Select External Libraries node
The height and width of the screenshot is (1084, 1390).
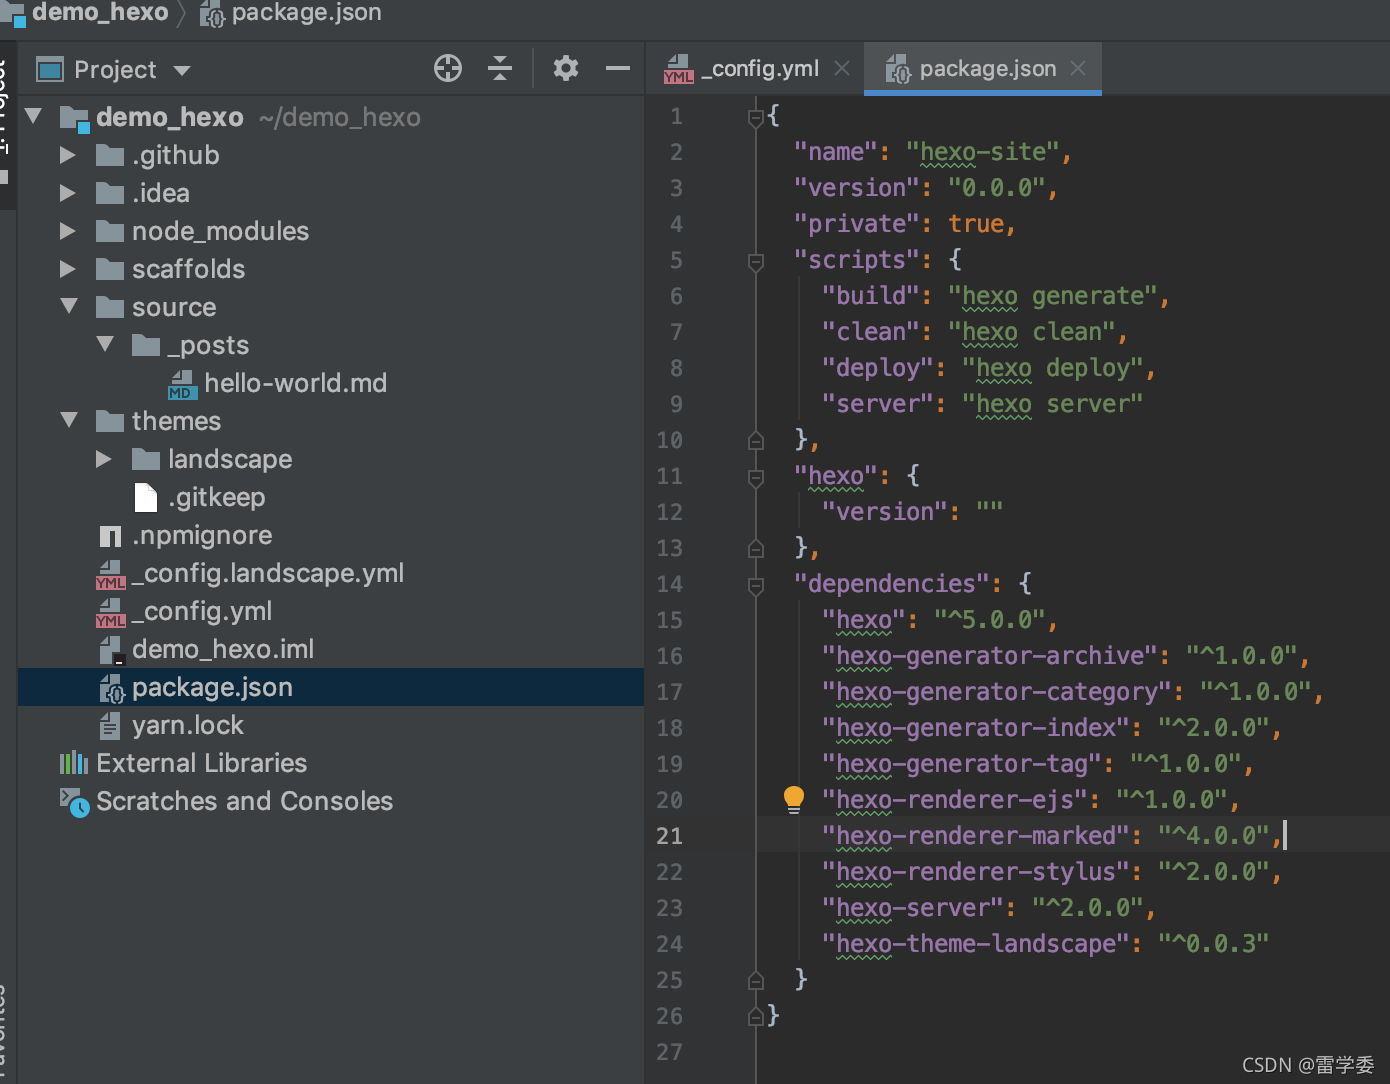coord(201,763)
